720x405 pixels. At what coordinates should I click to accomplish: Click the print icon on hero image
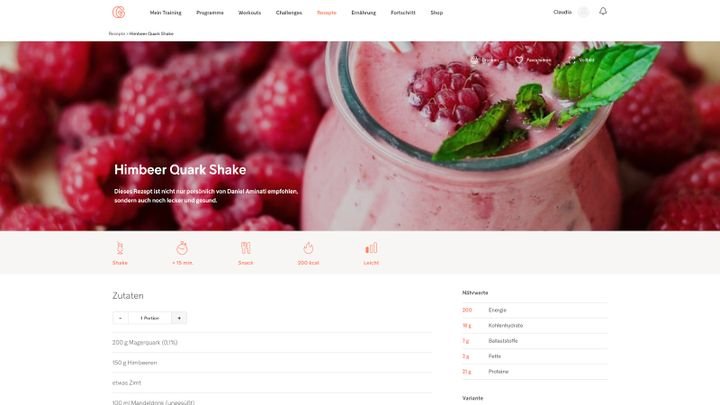475,60
